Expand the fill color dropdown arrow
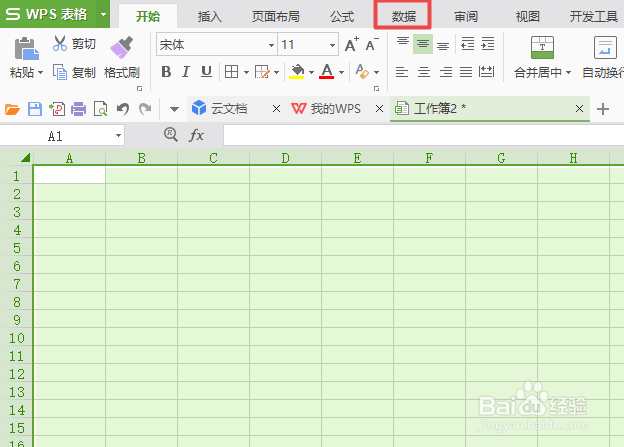Viewport: 624px width, 447px height. pos(311,72)
